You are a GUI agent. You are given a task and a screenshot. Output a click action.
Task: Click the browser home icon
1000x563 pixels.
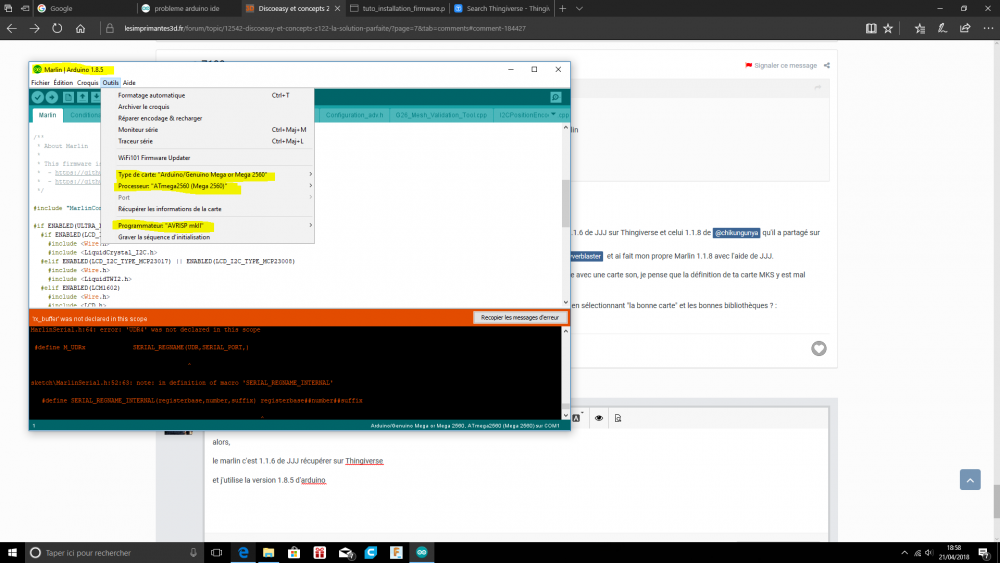(80, 28)
